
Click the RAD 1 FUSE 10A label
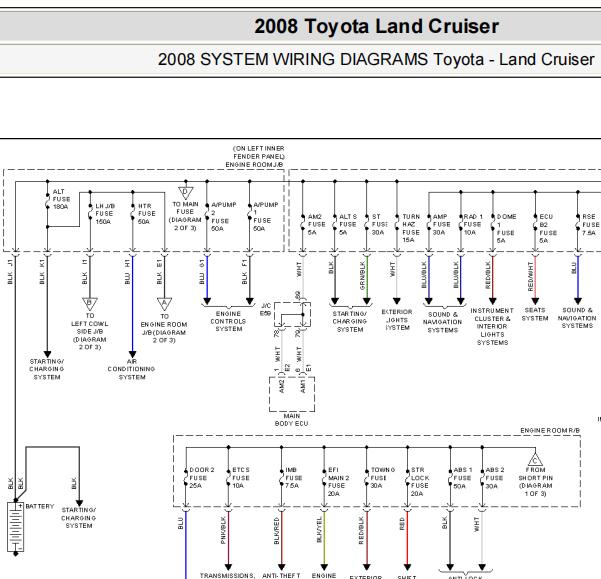473,224
